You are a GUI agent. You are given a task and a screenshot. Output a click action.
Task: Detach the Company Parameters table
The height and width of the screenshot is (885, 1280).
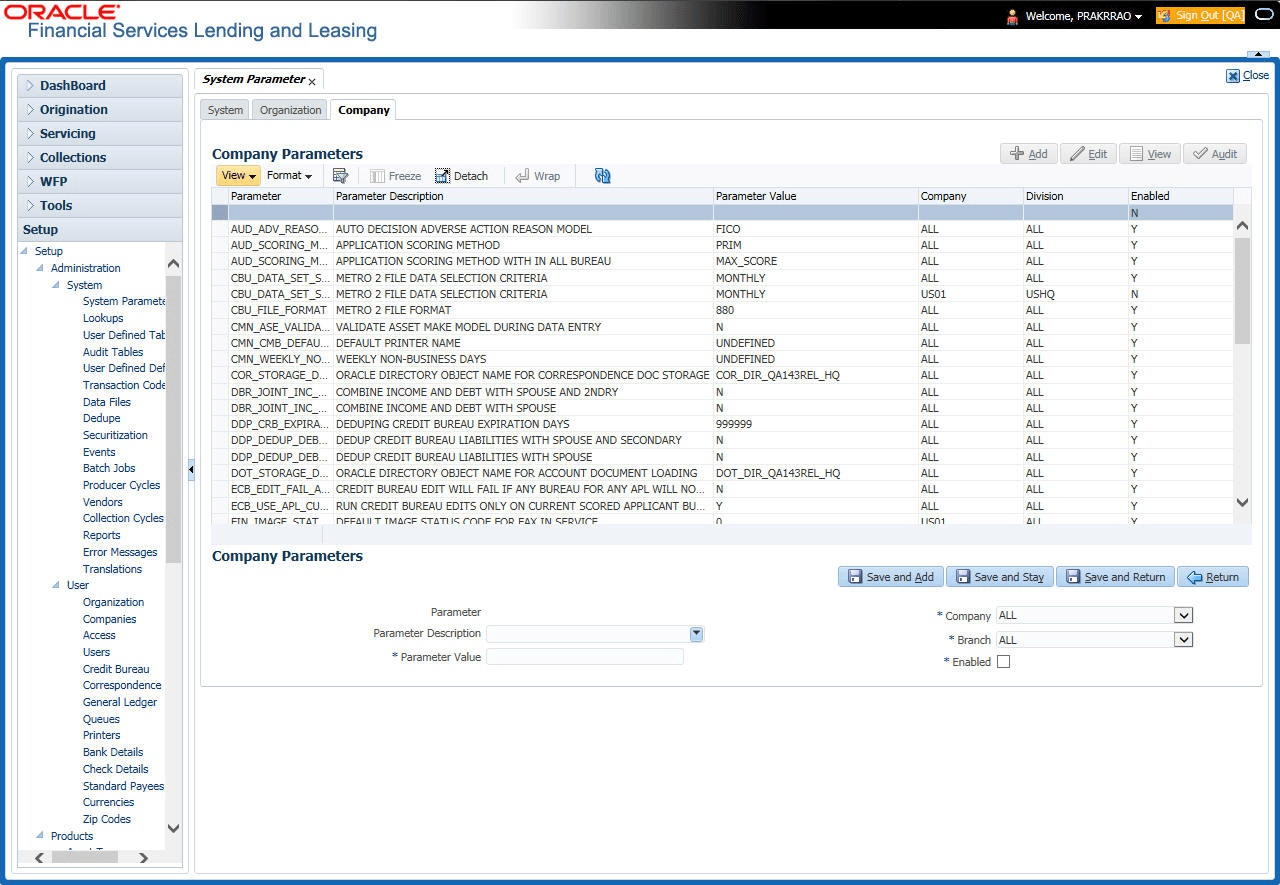coord(461,176)
